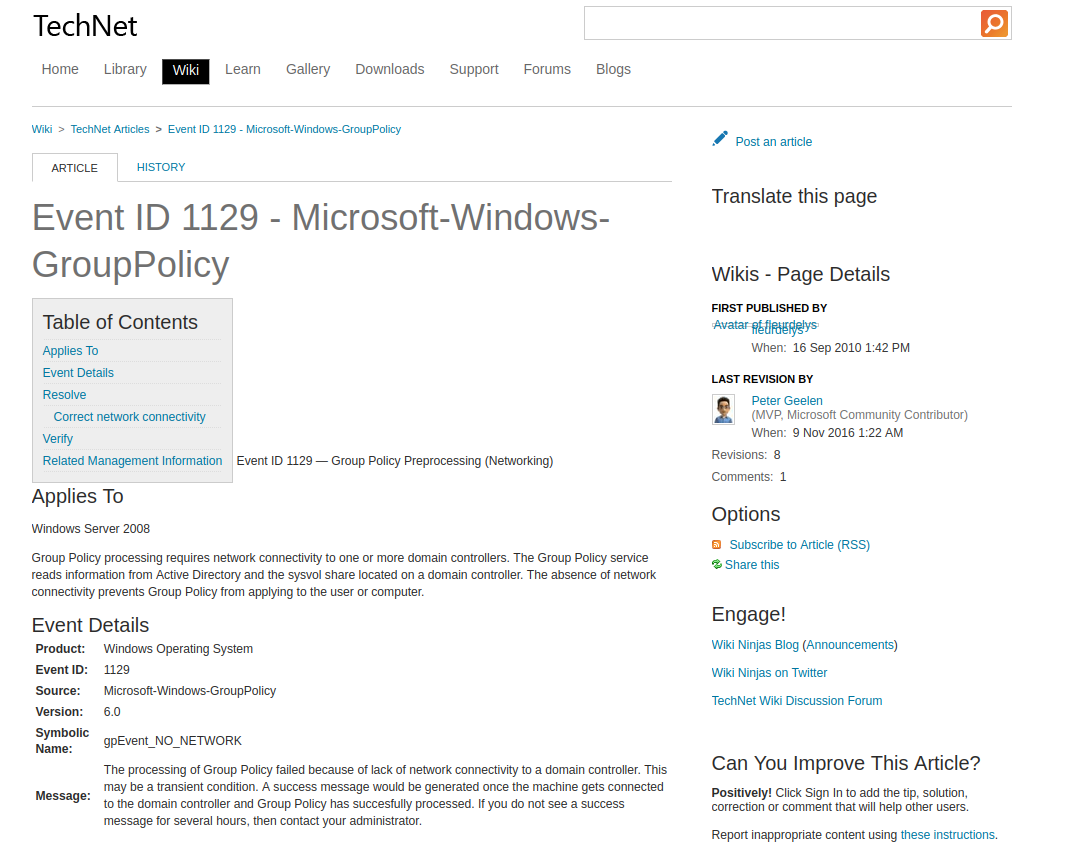Click the TechNet logo
The height and width of the screenshot is (856, 1080).
(85, 26)
